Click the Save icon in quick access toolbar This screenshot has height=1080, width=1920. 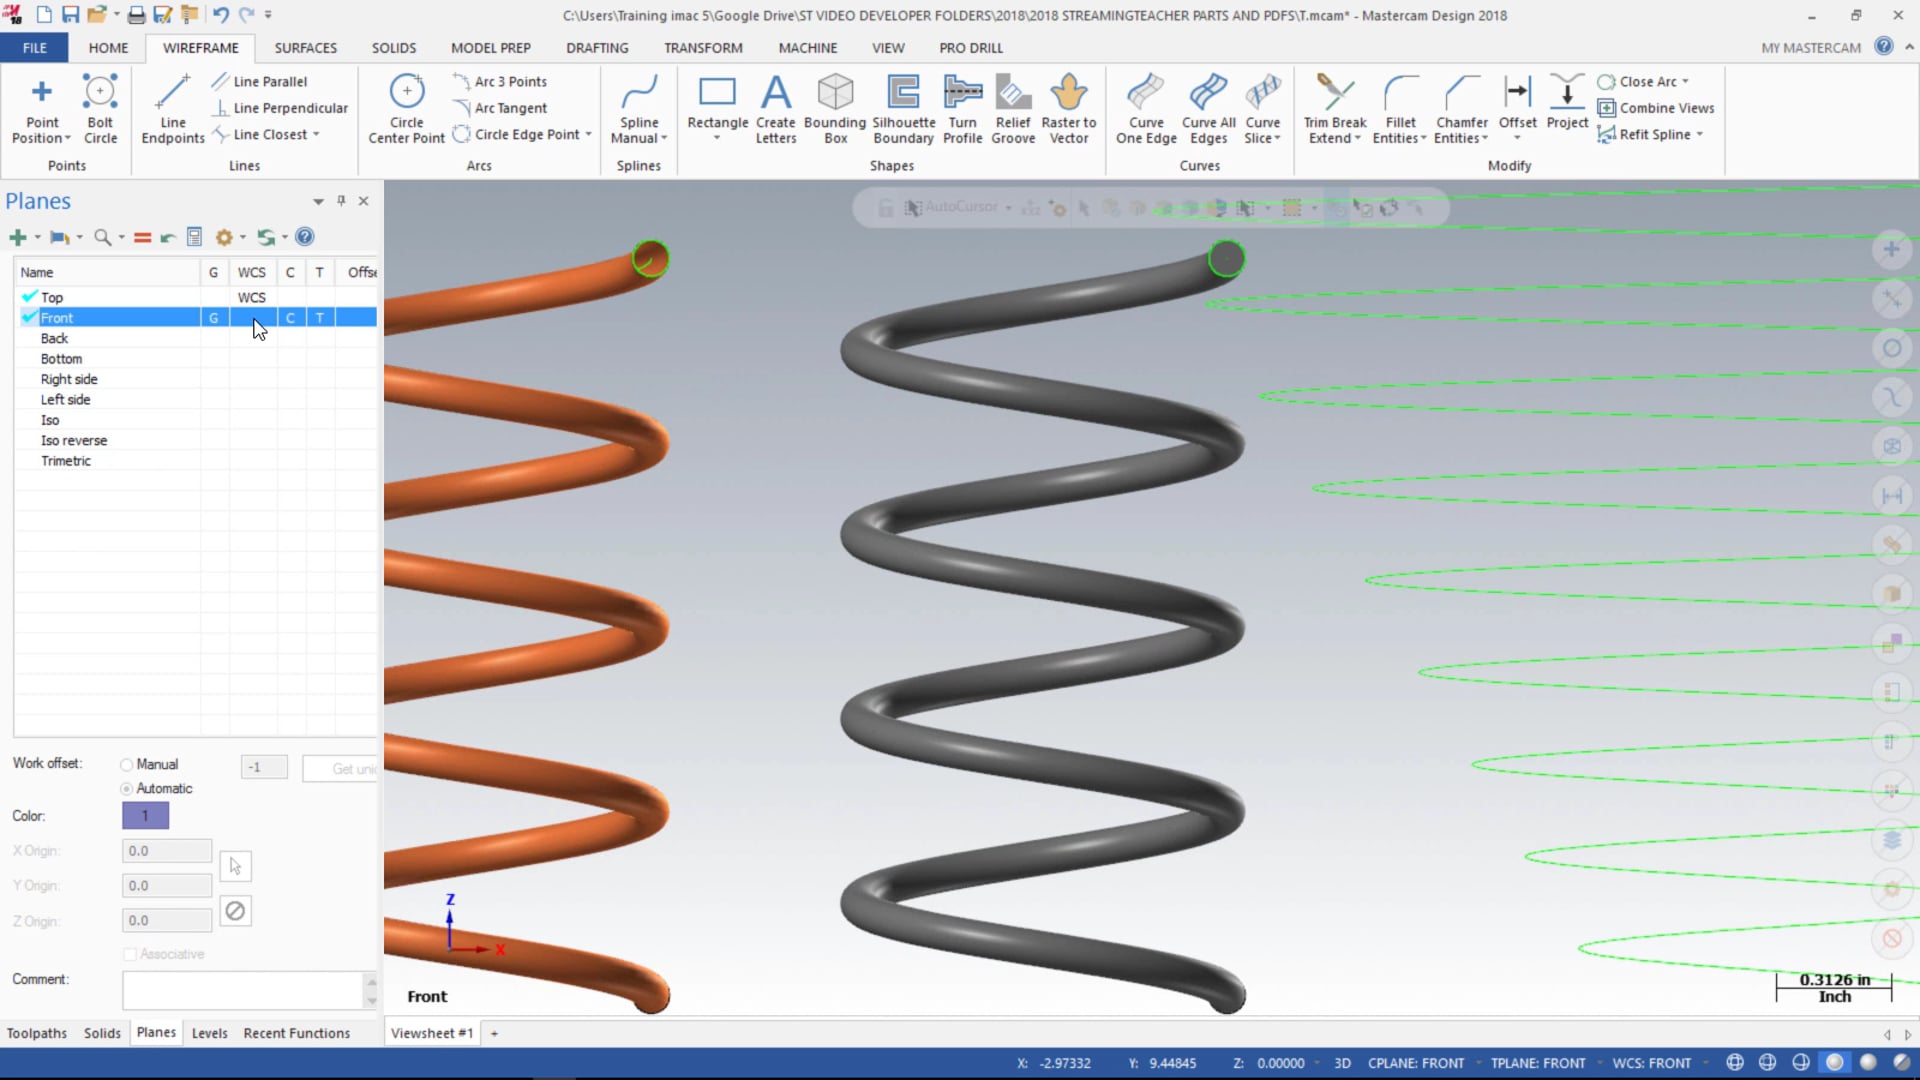point(70,15)
